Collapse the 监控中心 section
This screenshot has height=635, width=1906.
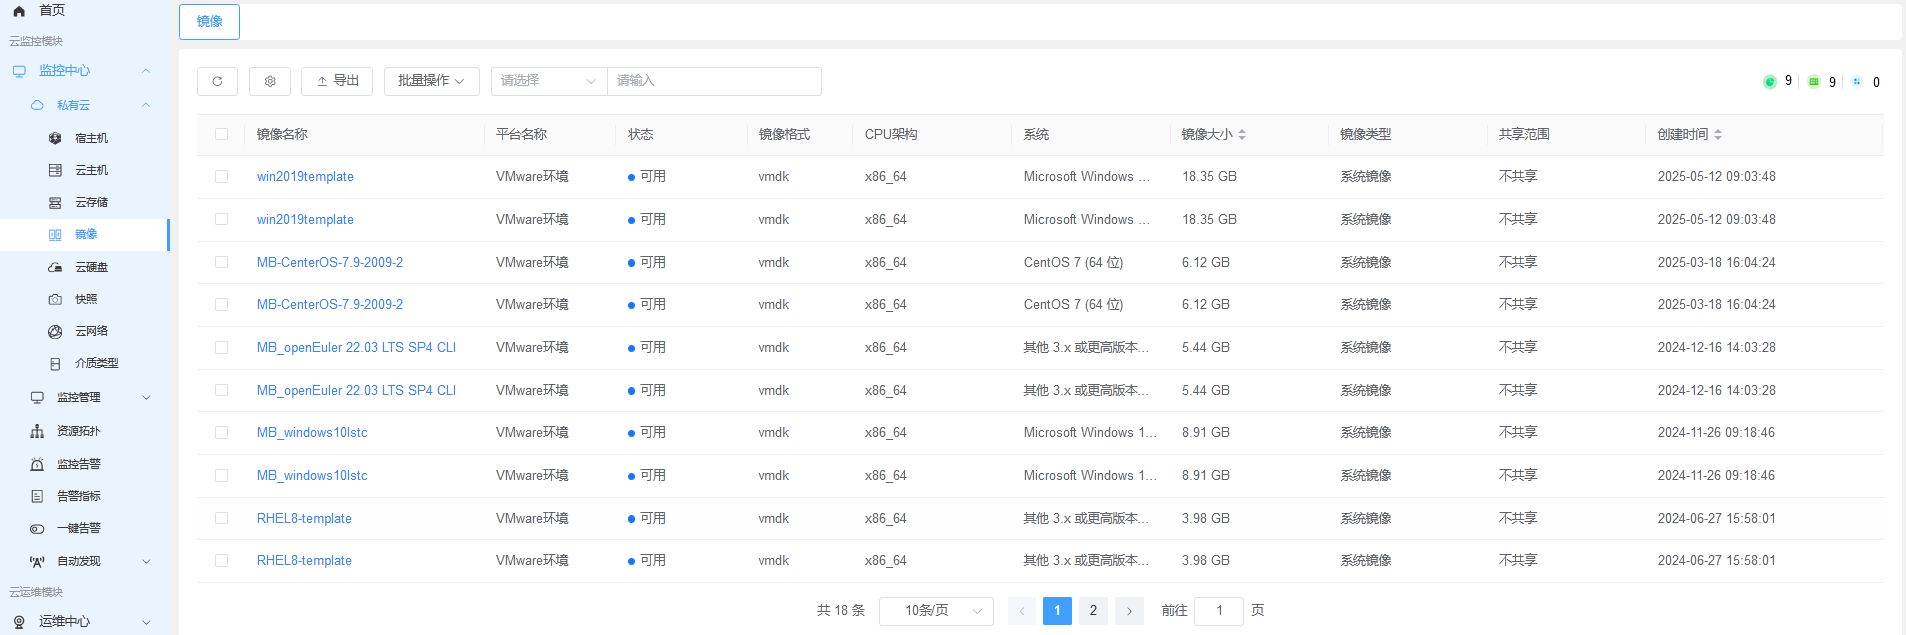[x=146, y=71]
